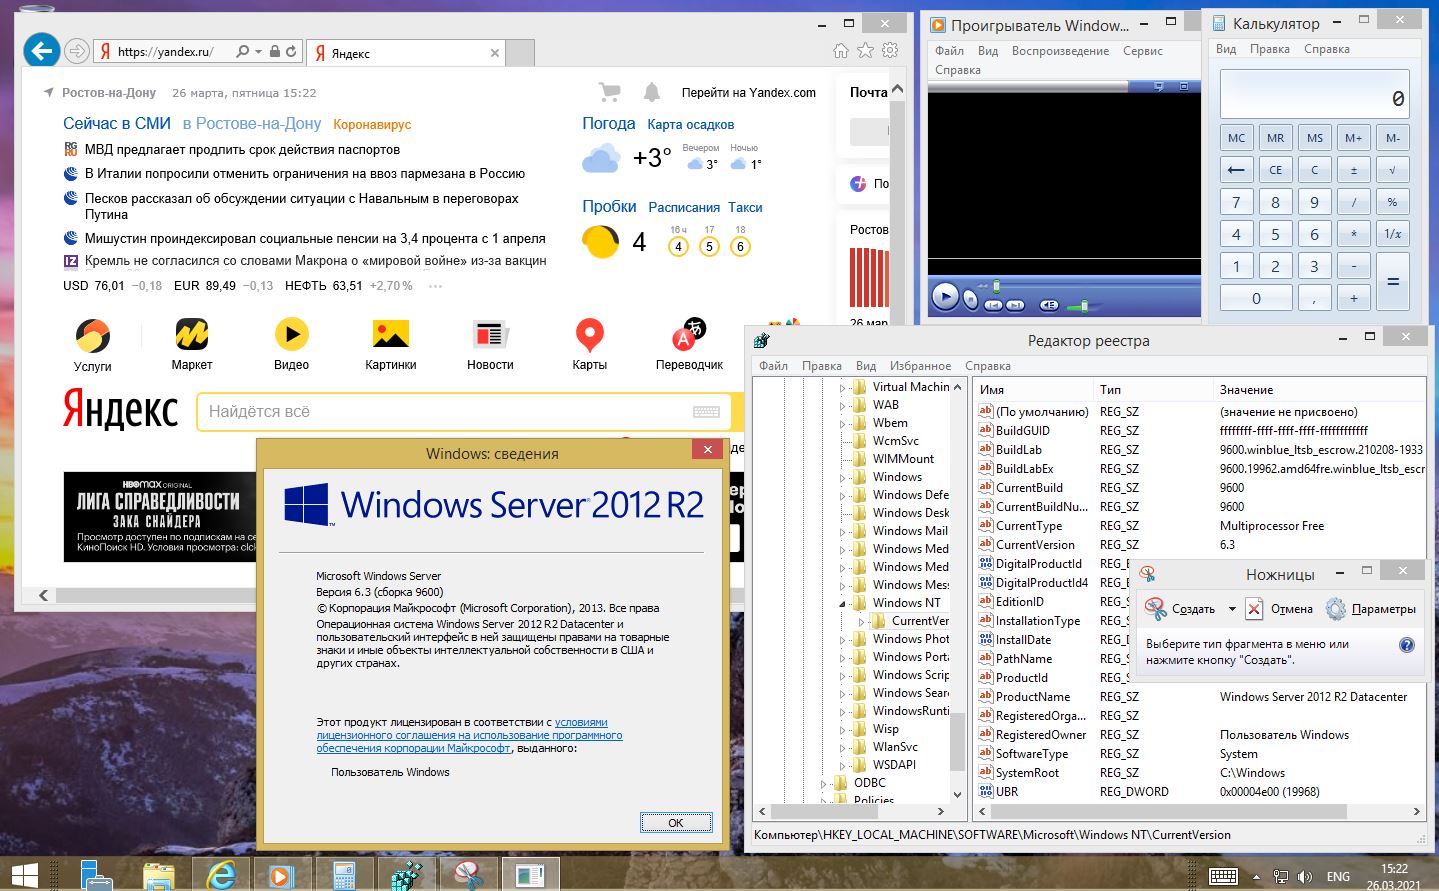The height and width of the screenshot is (891, 1439).
Task: Open Файл menu in Registry Editor
Action: point(773,366)
